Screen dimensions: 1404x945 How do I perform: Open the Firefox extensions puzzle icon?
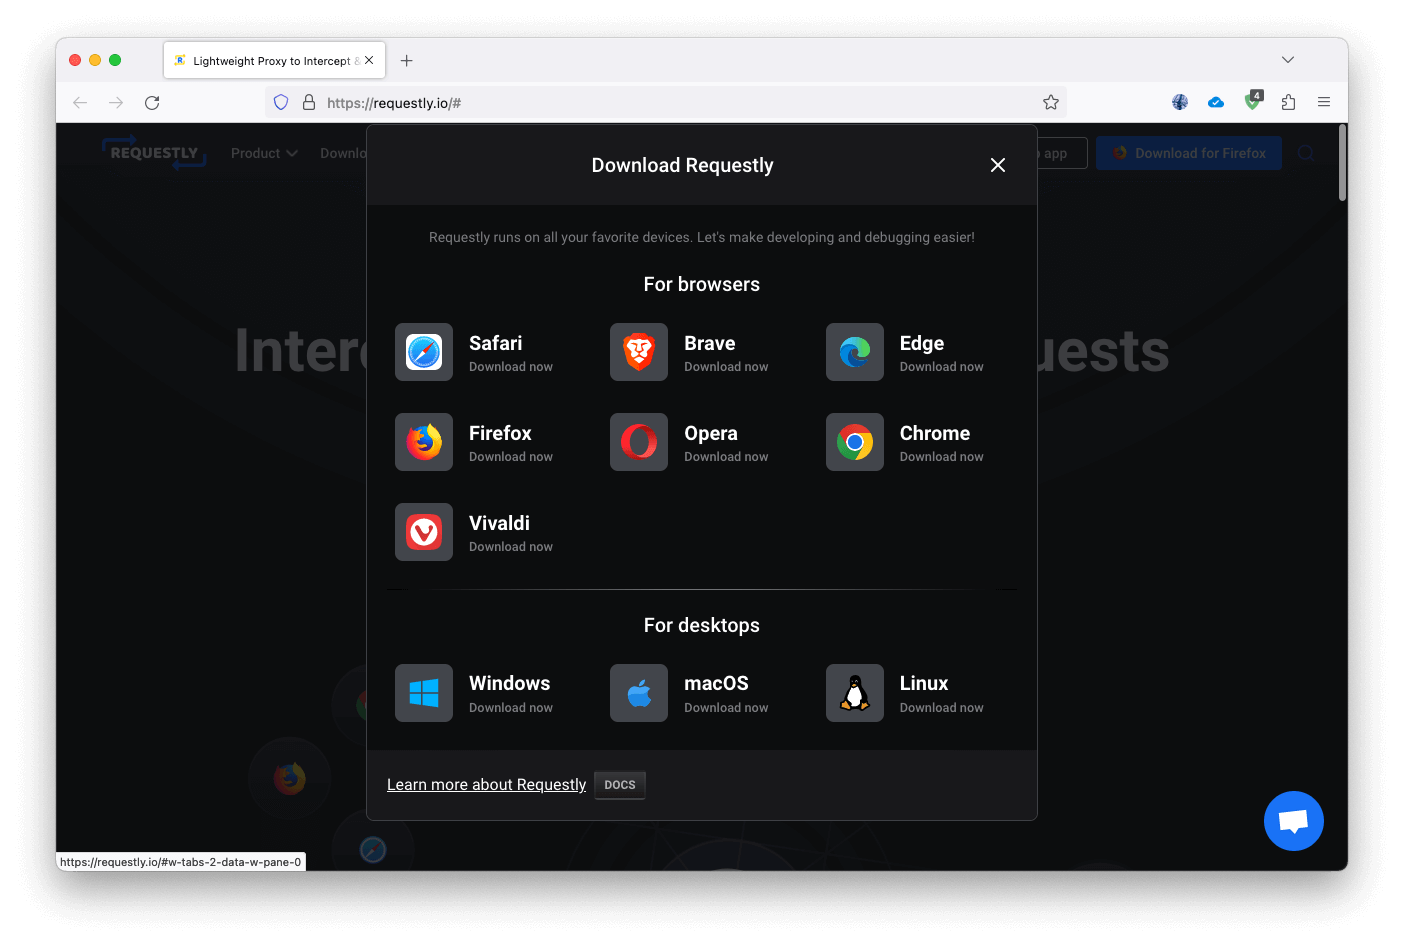point(1288,102)
